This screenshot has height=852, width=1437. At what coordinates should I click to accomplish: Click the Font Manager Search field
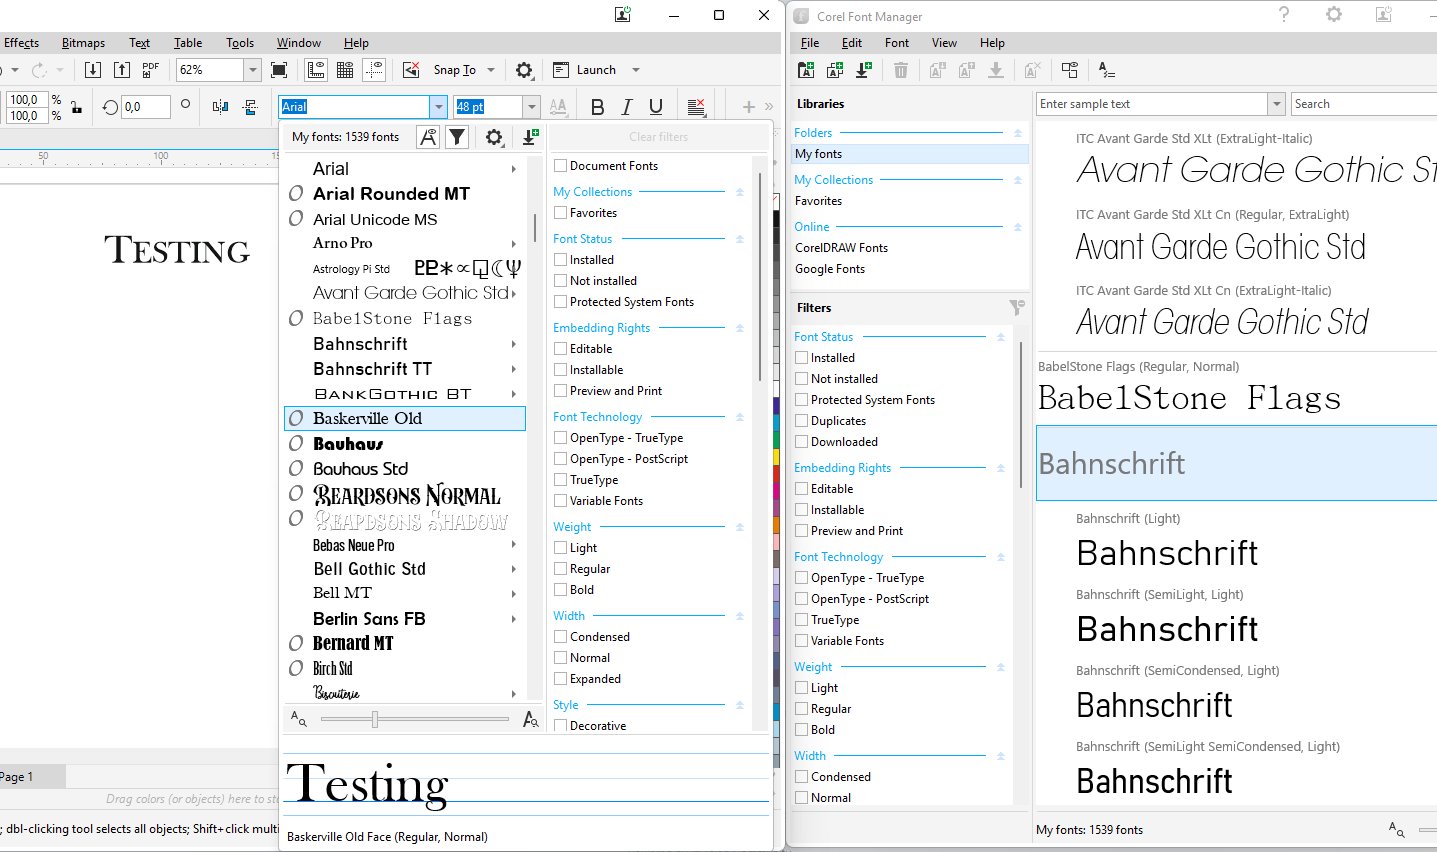click(x=1363, y=104)
